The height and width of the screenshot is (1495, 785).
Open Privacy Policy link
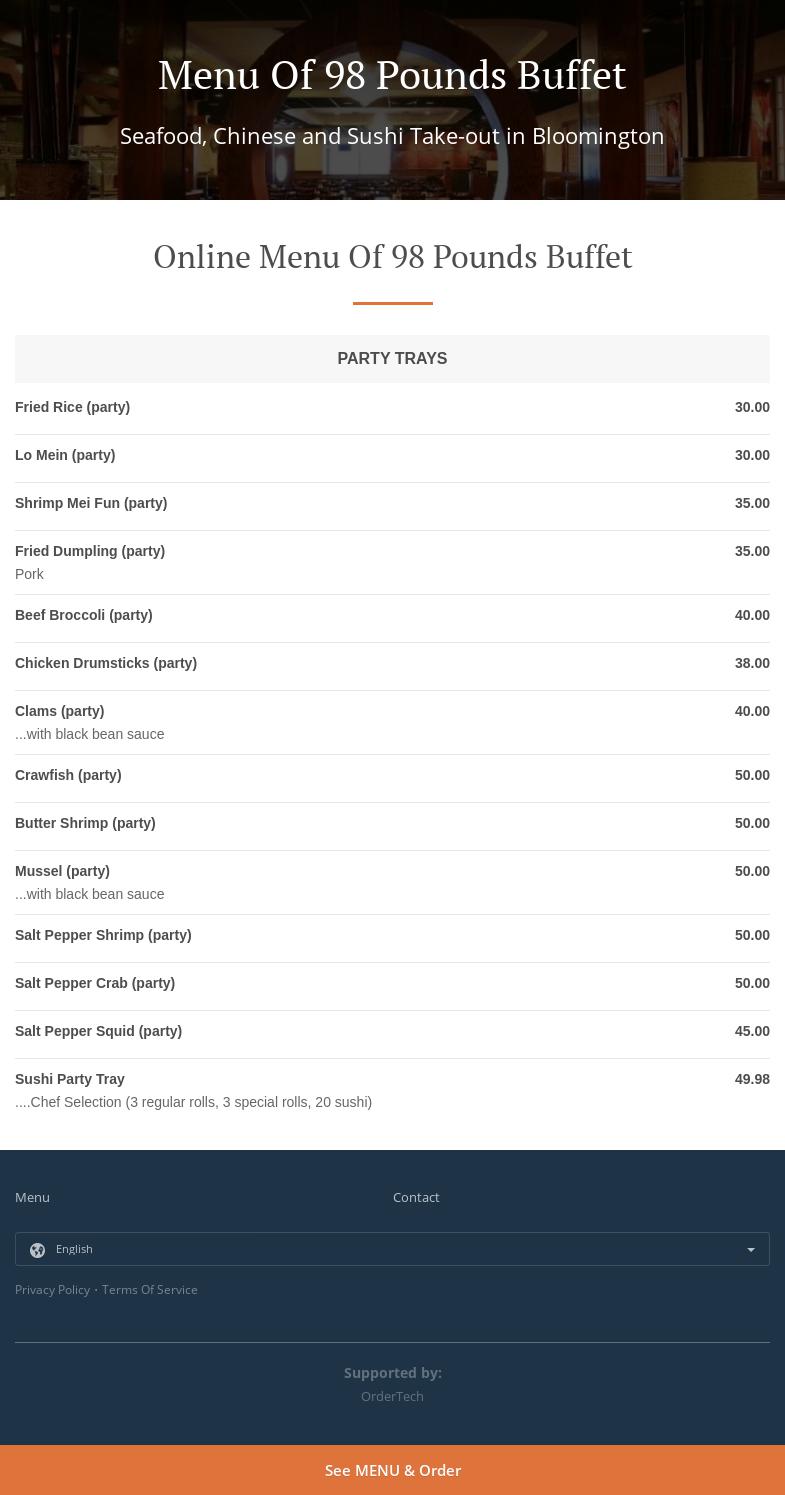[52, 1290]
